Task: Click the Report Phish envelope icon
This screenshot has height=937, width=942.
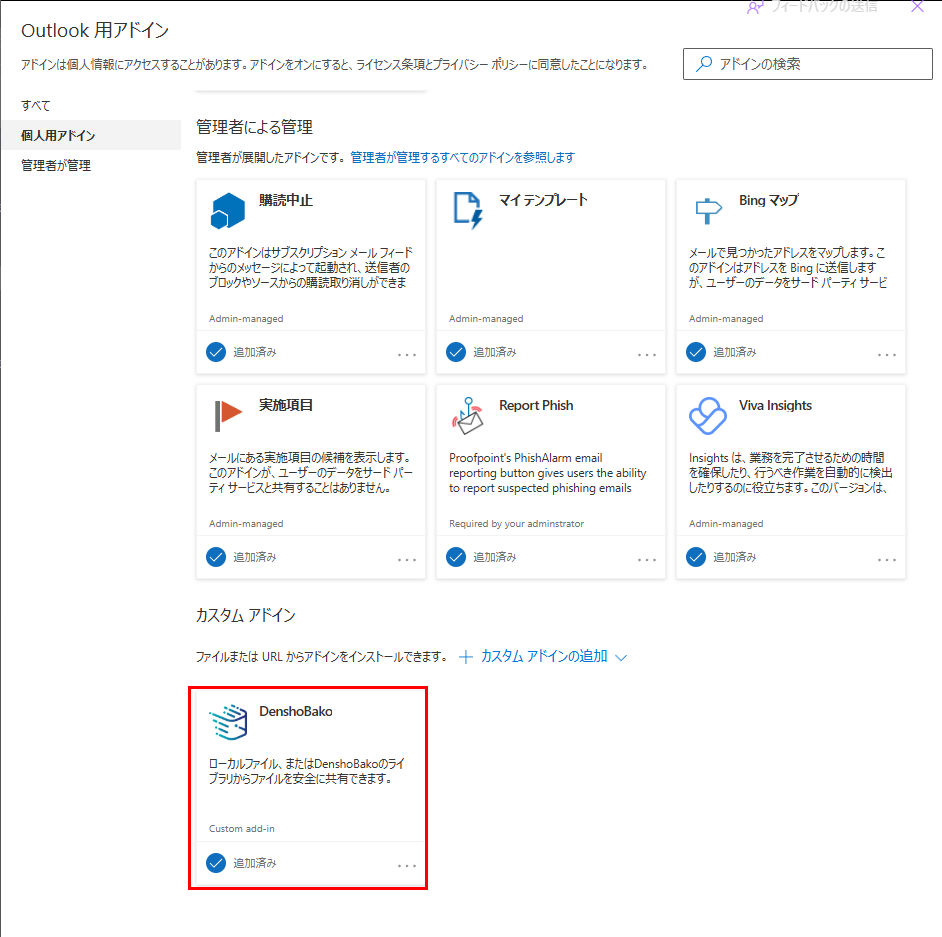Action: (467, 416)
